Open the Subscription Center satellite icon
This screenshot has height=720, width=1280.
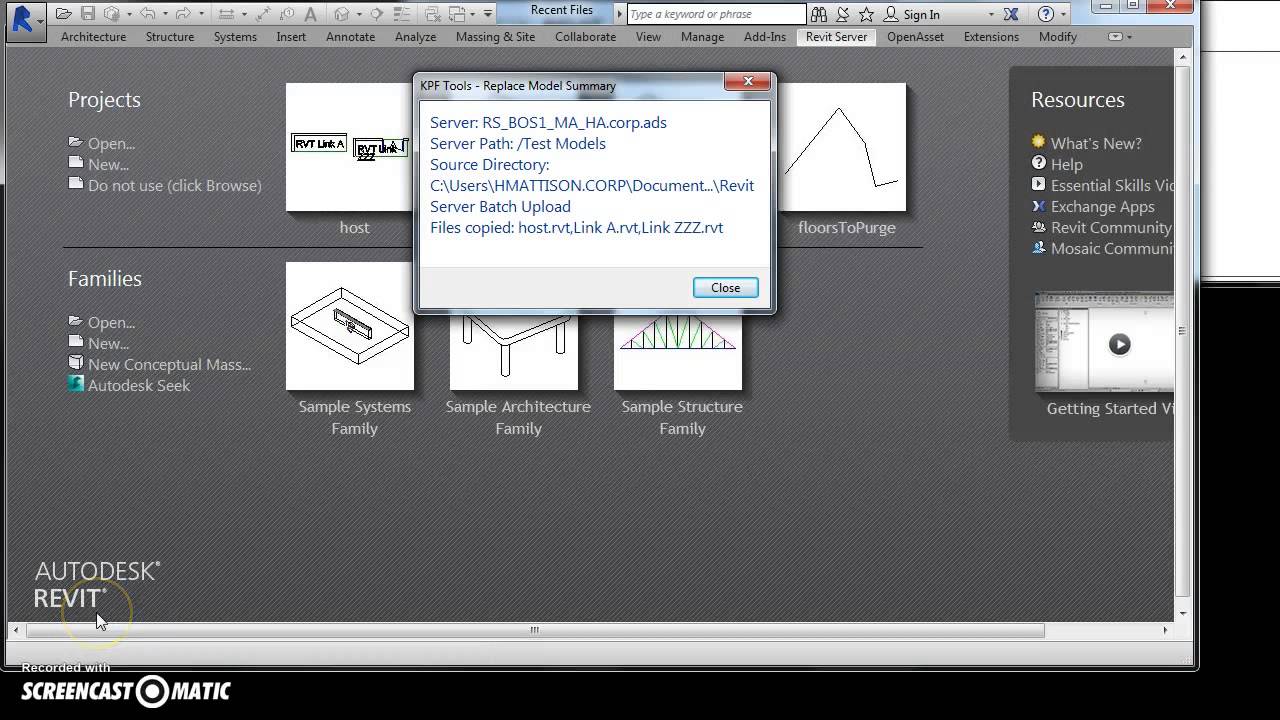pos(843,14)
